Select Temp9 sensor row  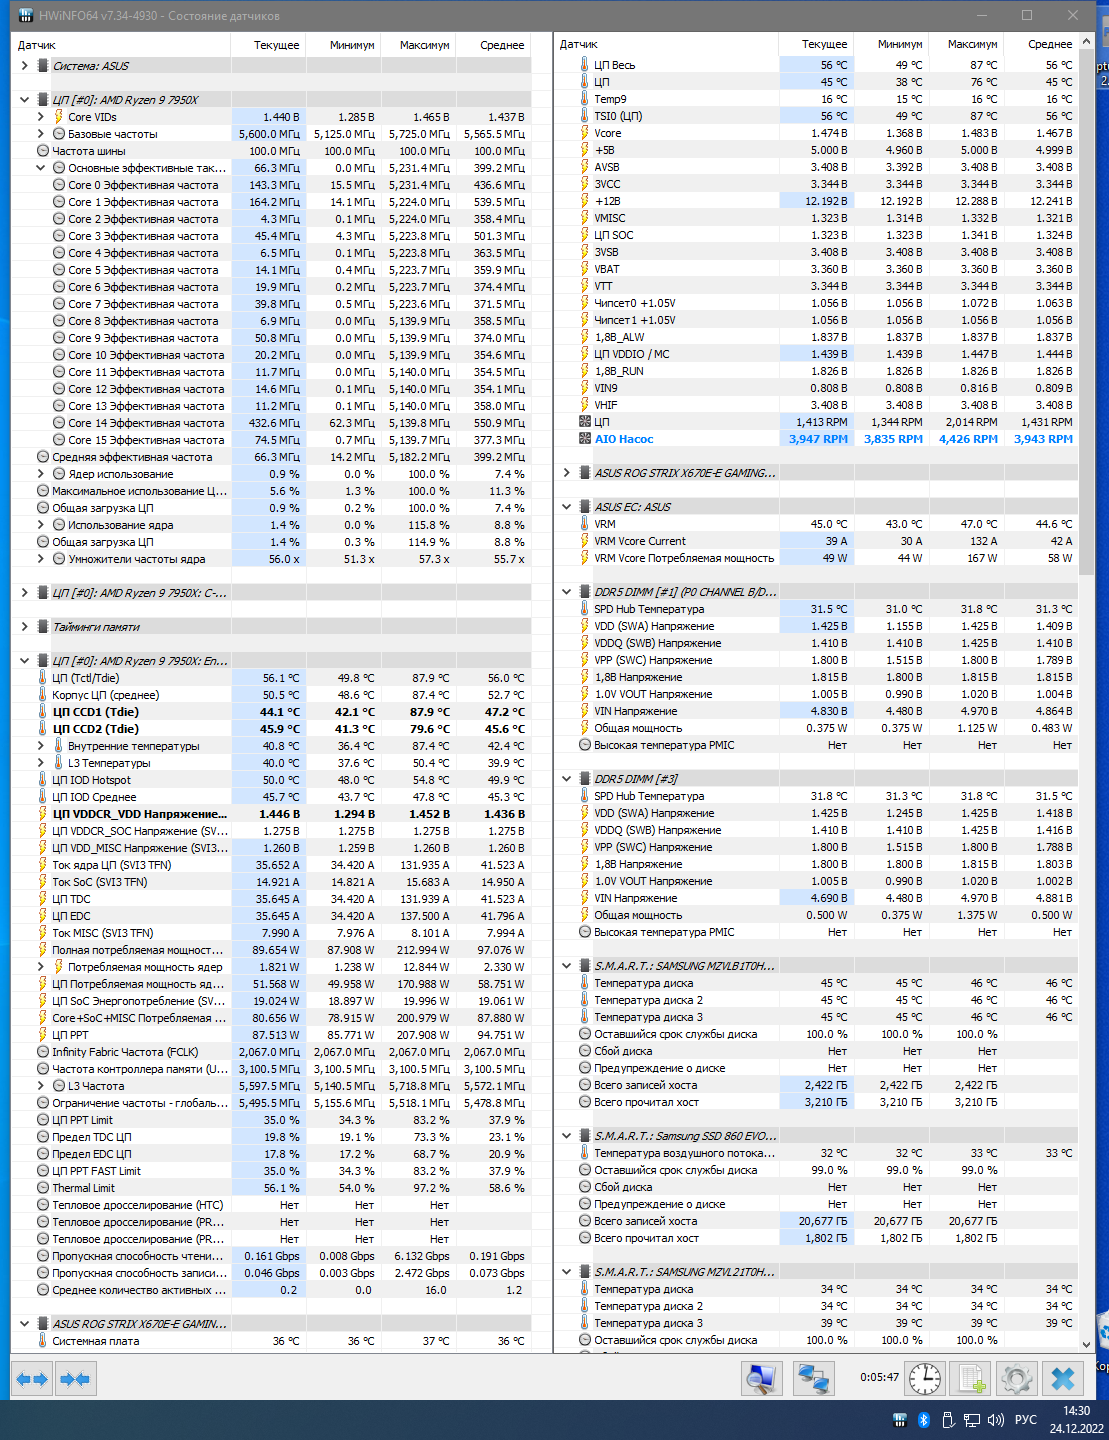click(816, 99)
